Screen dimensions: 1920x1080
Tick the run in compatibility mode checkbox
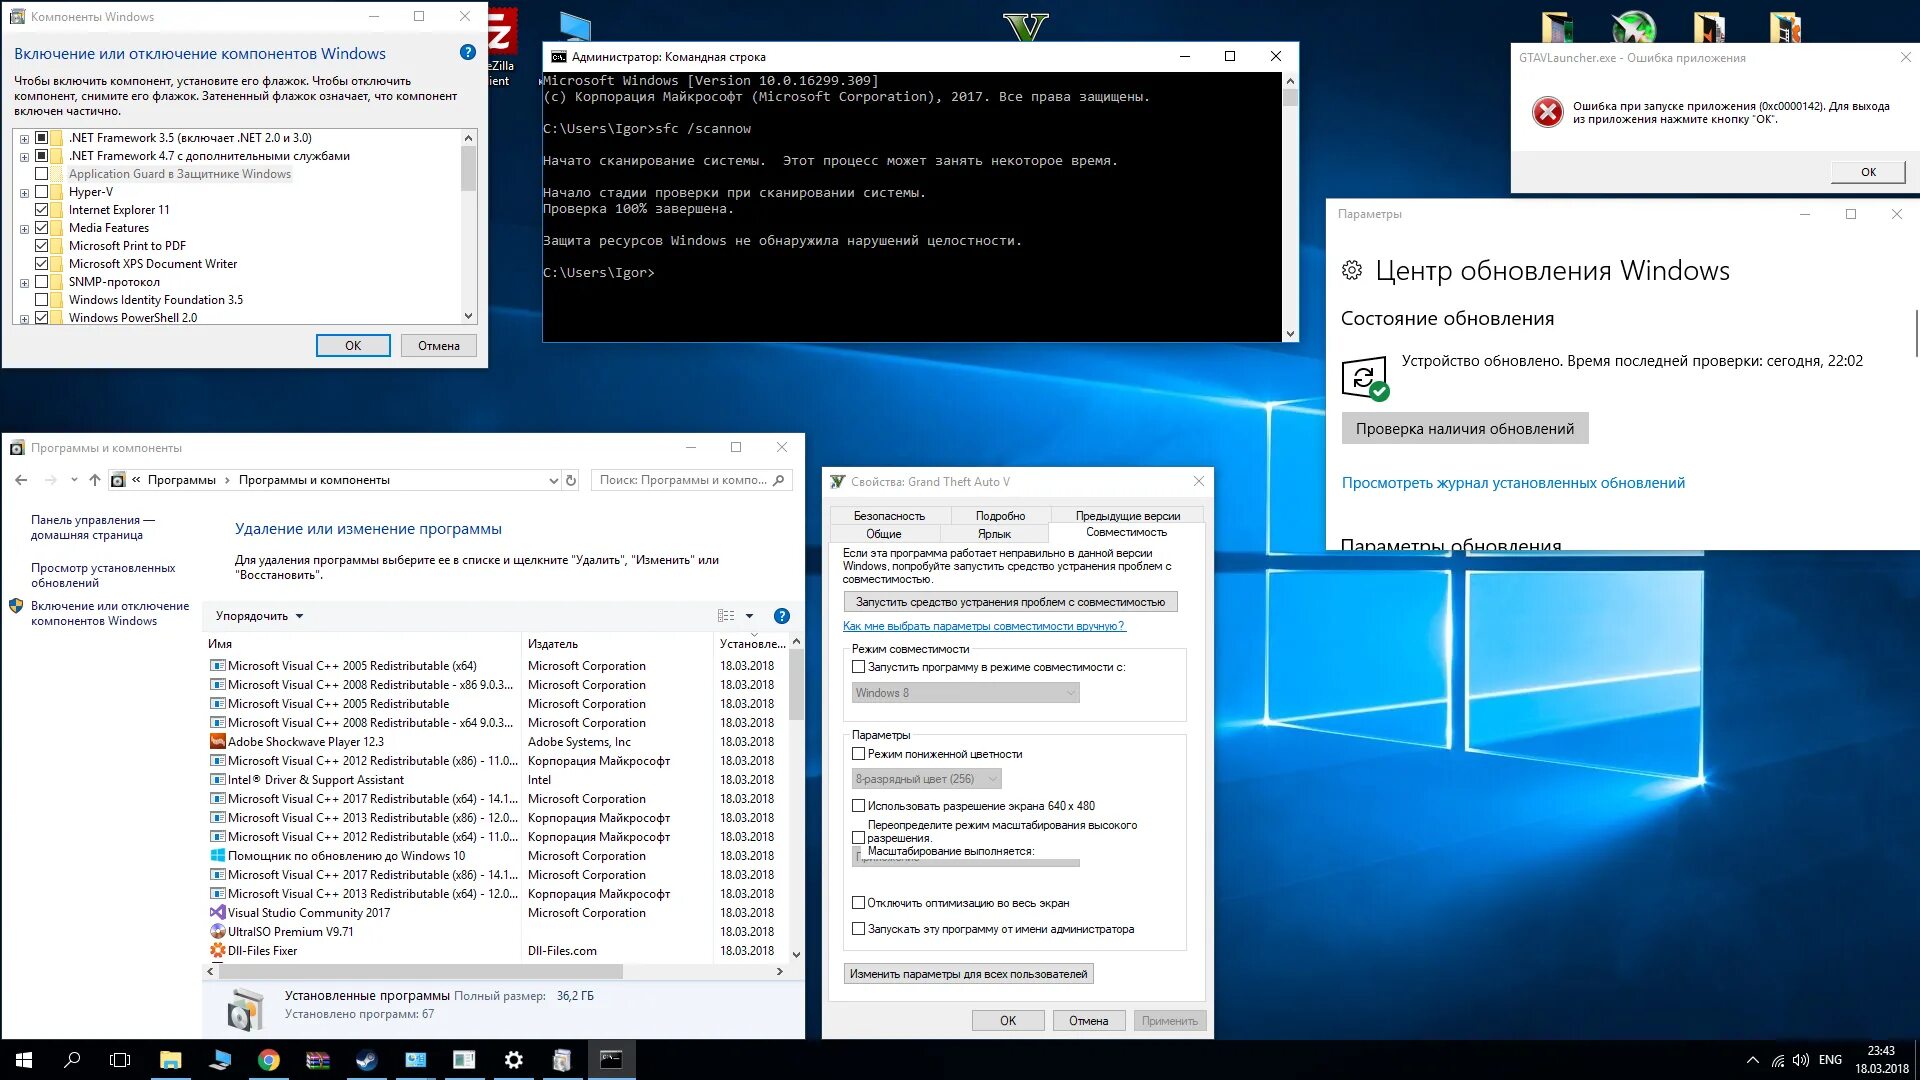(x=858, y=667)
